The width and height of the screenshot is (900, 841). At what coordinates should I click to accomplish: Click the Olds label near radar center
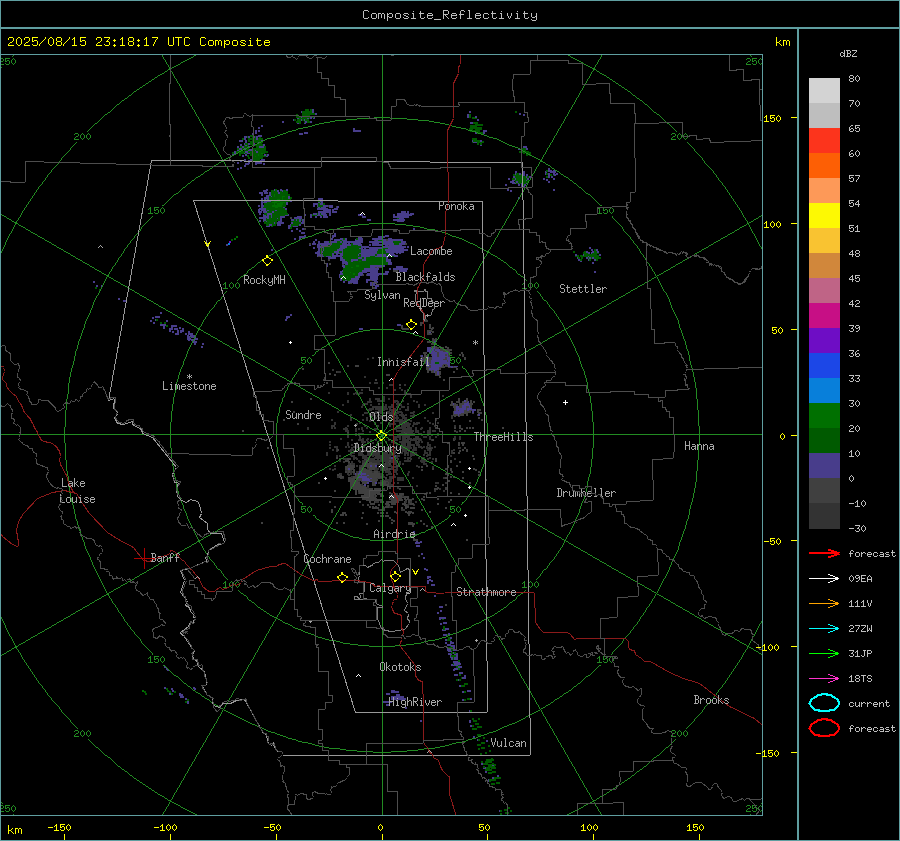coord(381,417)
